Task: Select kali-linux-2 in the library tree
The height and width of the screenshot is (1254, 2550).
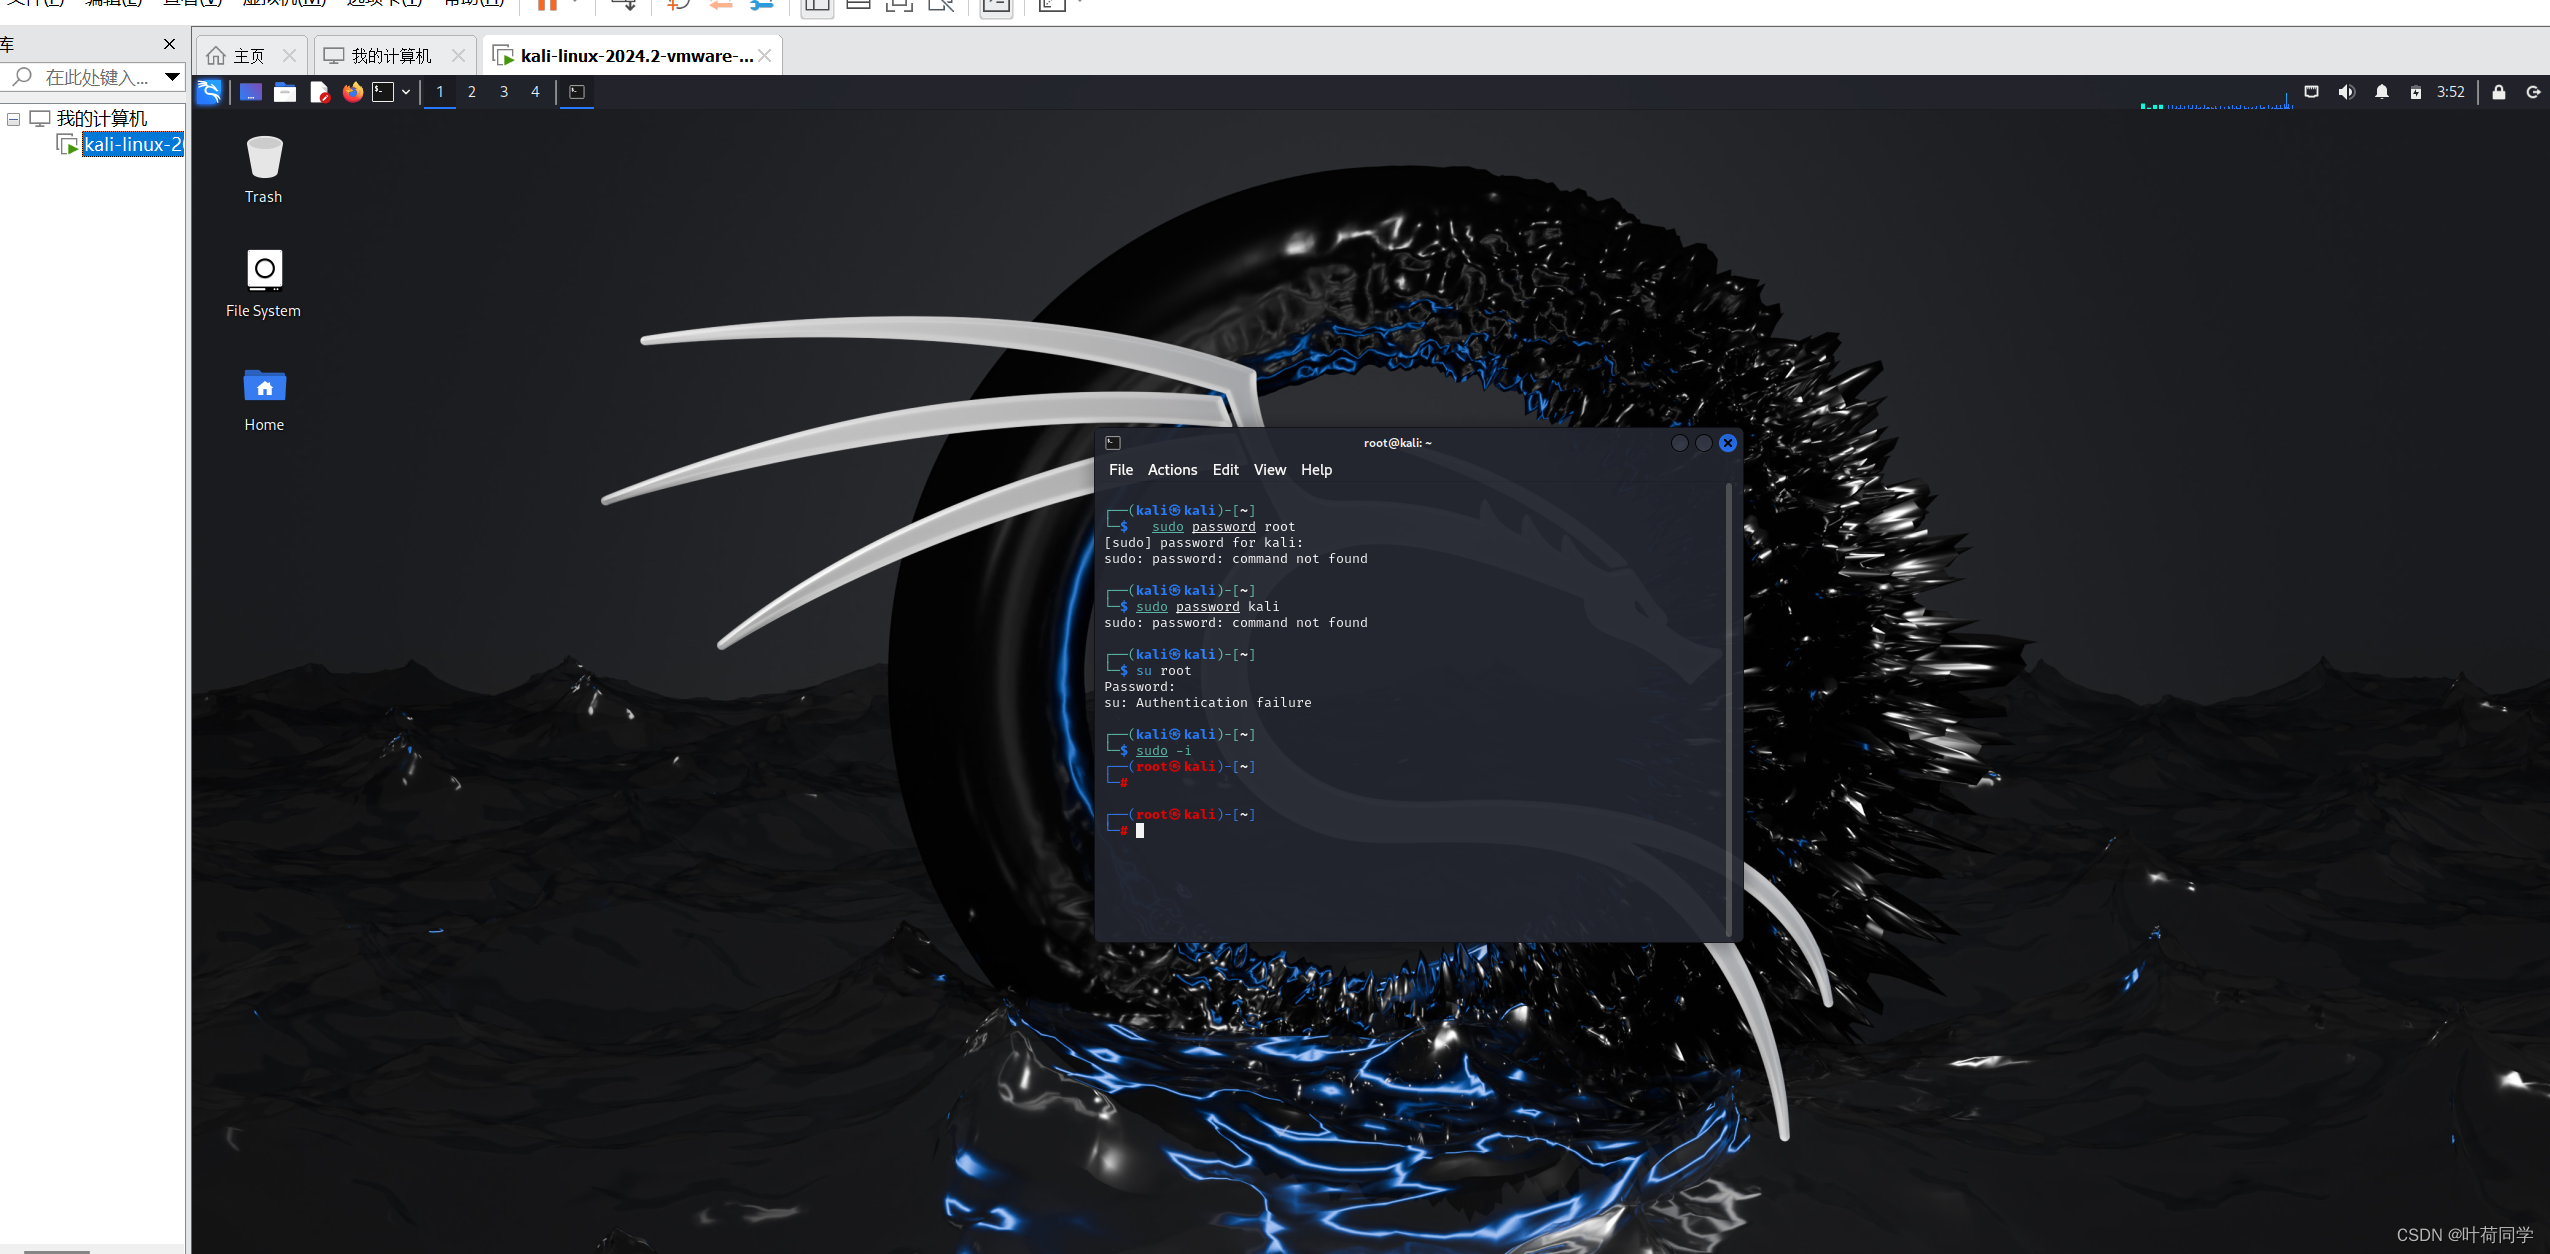Action: pos(132,145)
